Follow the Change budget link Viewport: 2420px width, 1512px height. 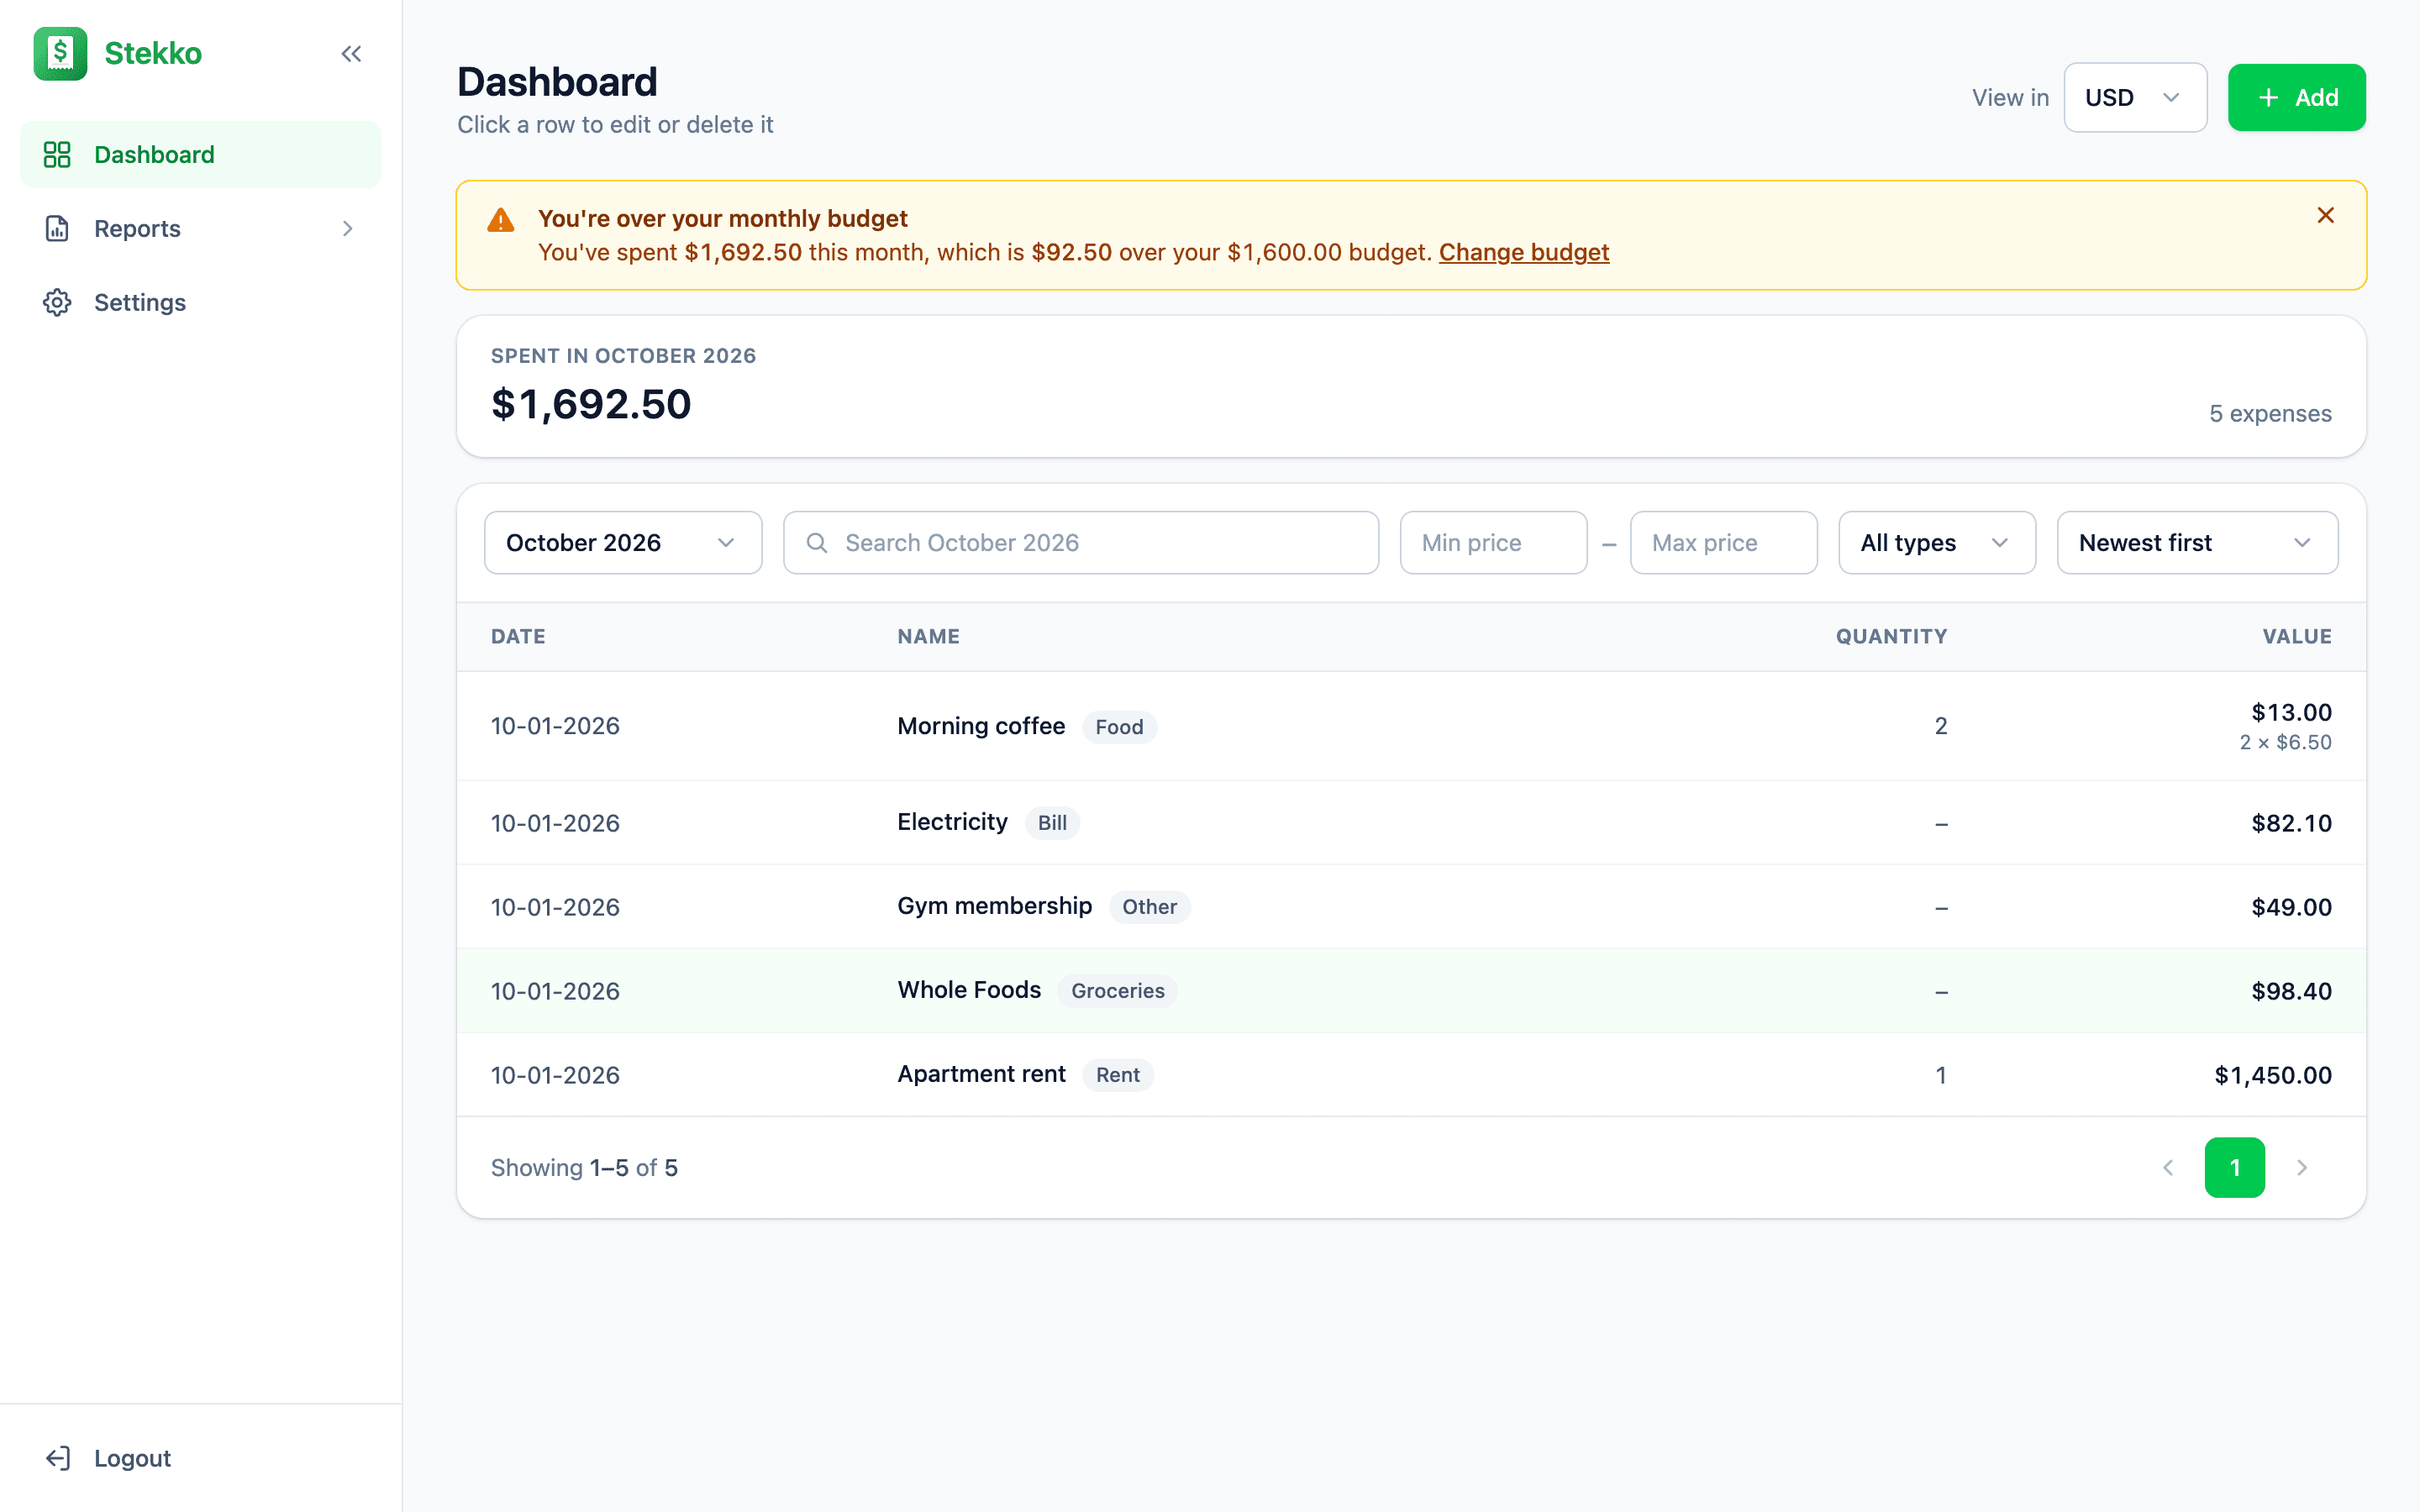[1524, 252]
